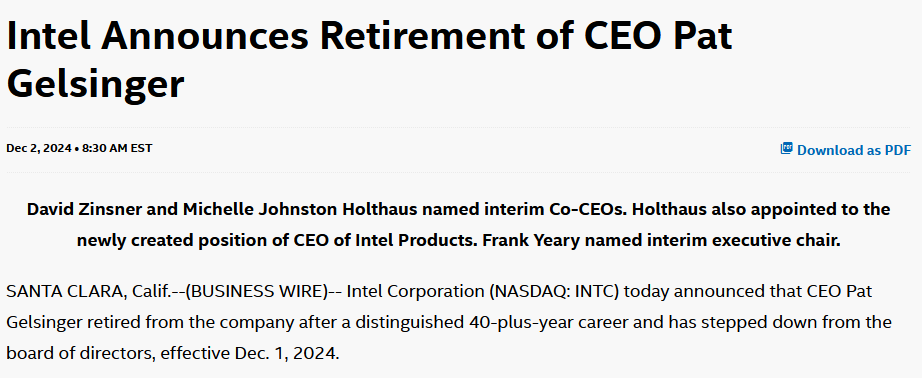922x378 pixels.
Task: Click the PDF document icon
Action: 786,148
